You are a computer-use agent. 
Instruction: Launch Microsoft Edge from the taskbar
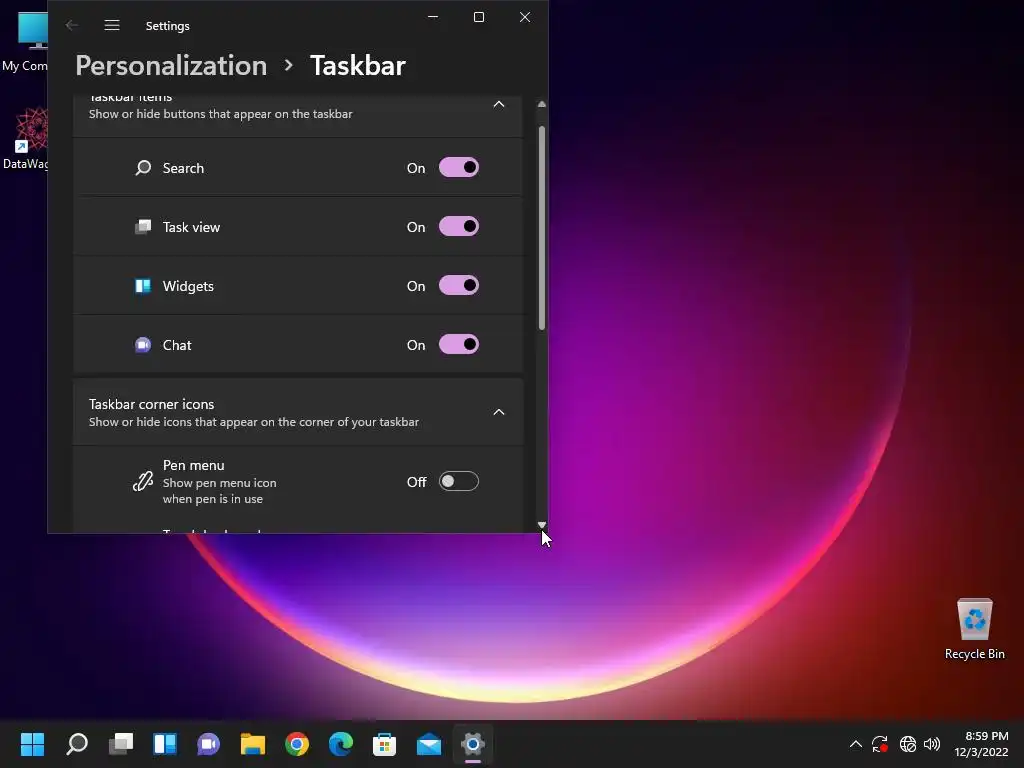tap(341, 743)
